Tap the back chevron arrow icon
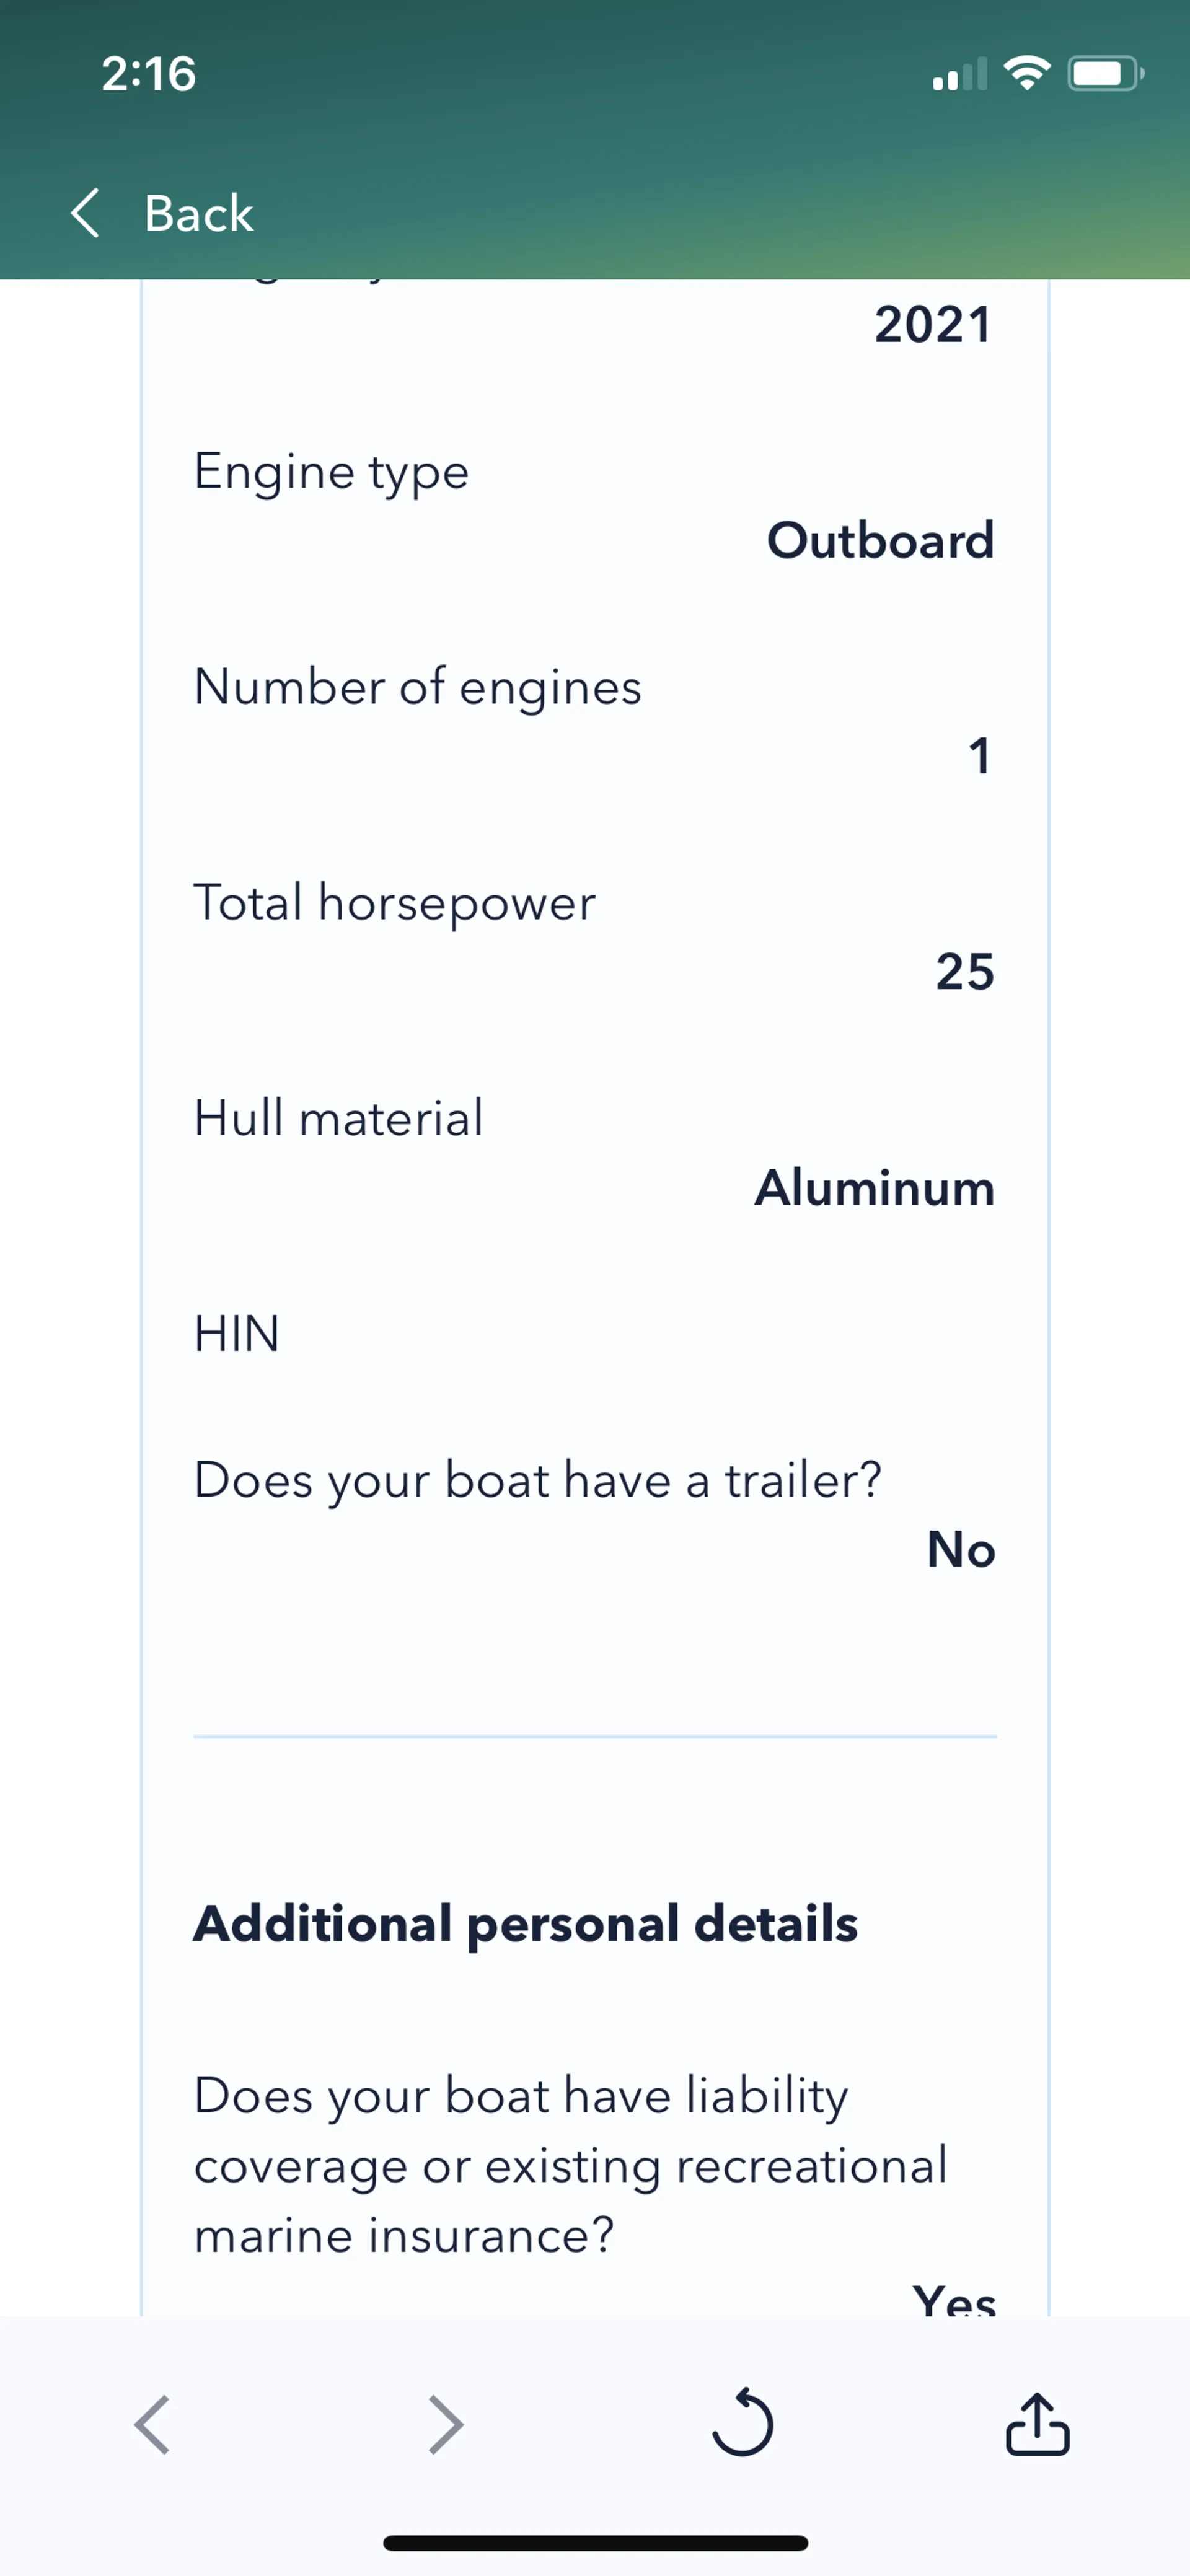 click(x=86, y=213)
